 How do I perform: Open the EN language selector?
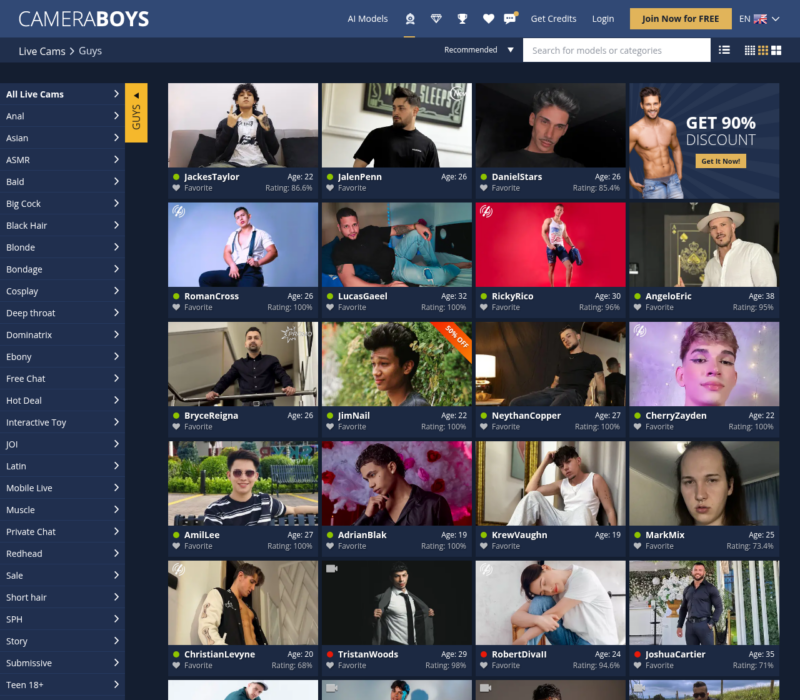point(759,19)
